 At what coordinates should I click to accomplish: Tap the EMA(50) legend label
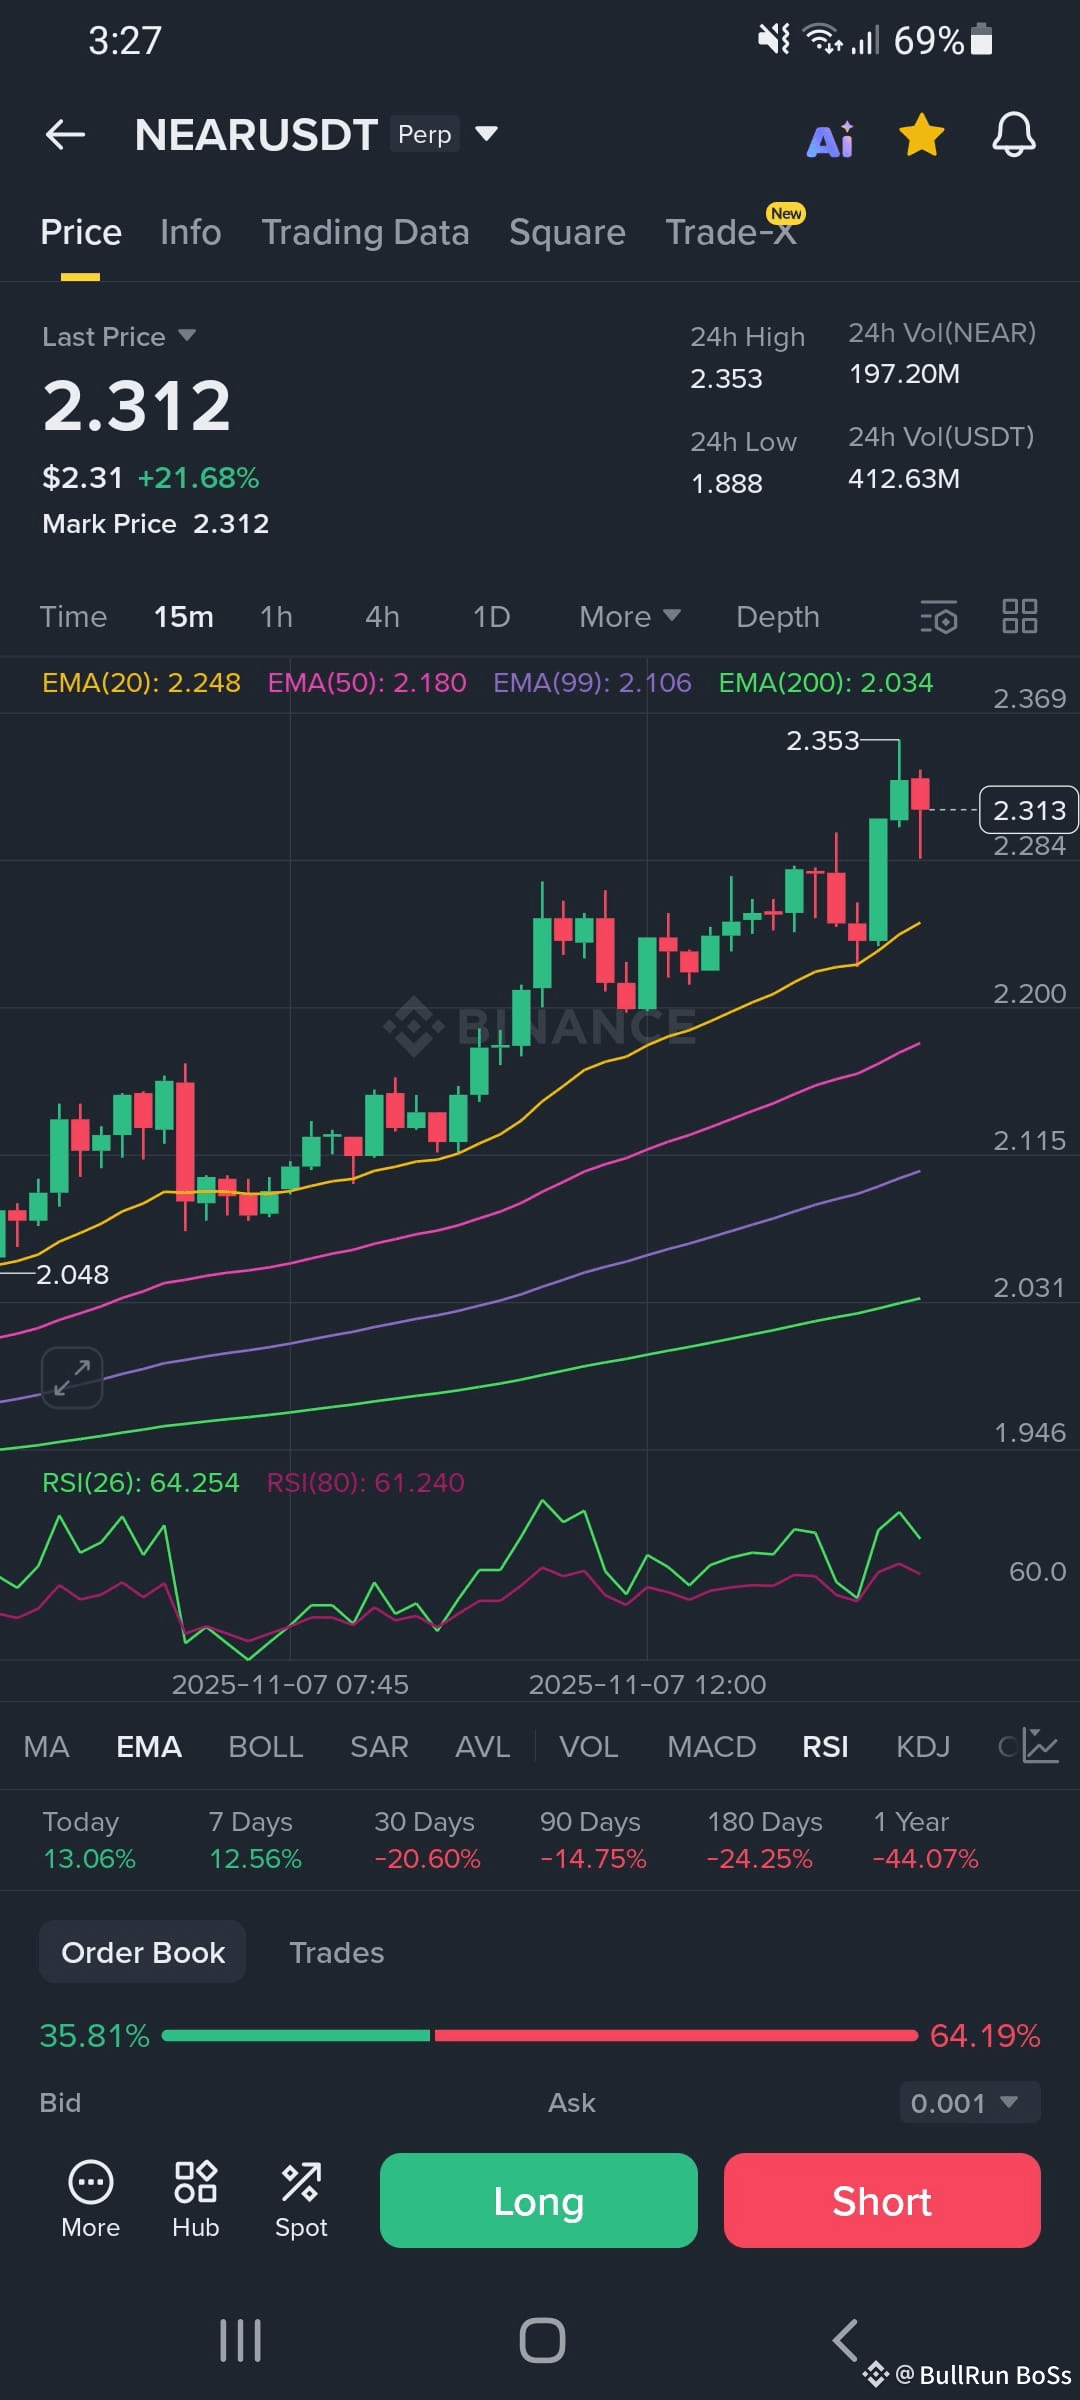point(367,682)
